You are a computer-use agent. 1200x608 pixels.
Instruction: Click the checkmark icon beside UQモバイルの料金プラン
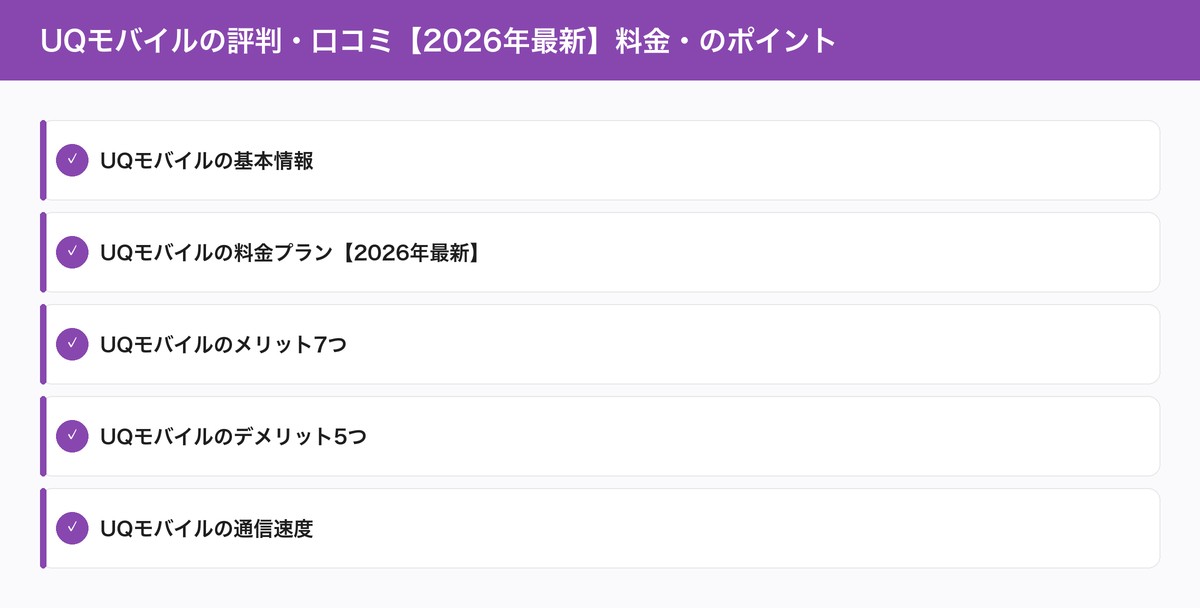(72, 252)
